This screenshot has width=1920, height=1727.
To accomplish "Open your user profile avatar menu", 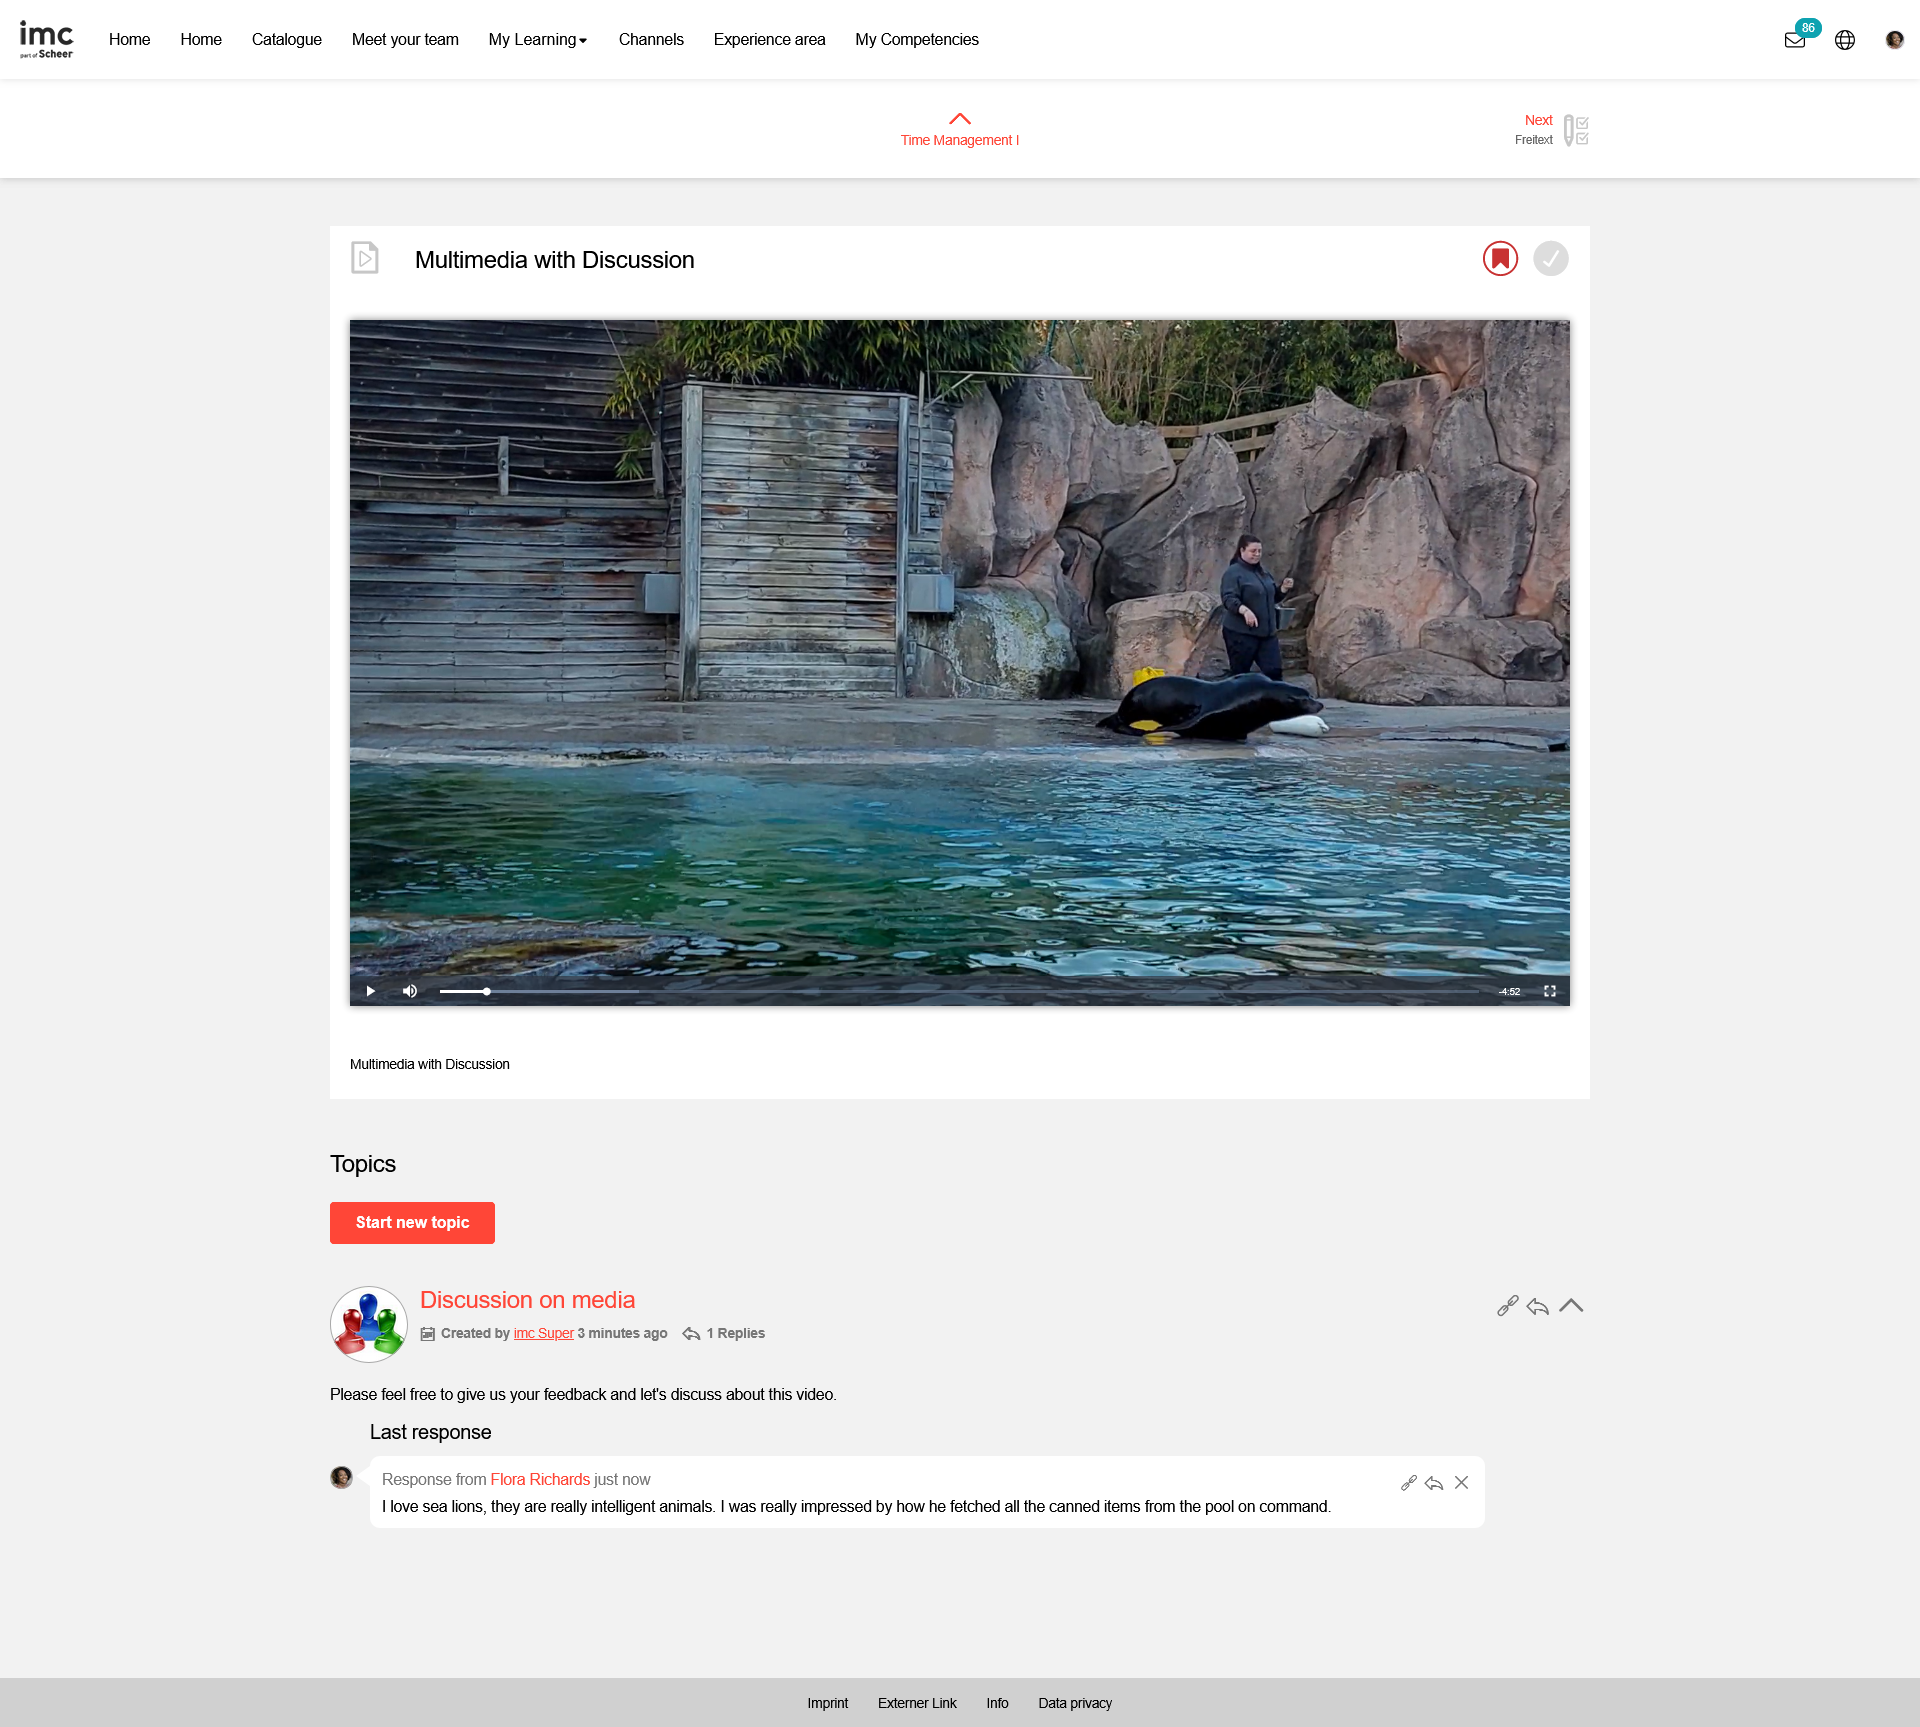I will tap(1894, 40).
